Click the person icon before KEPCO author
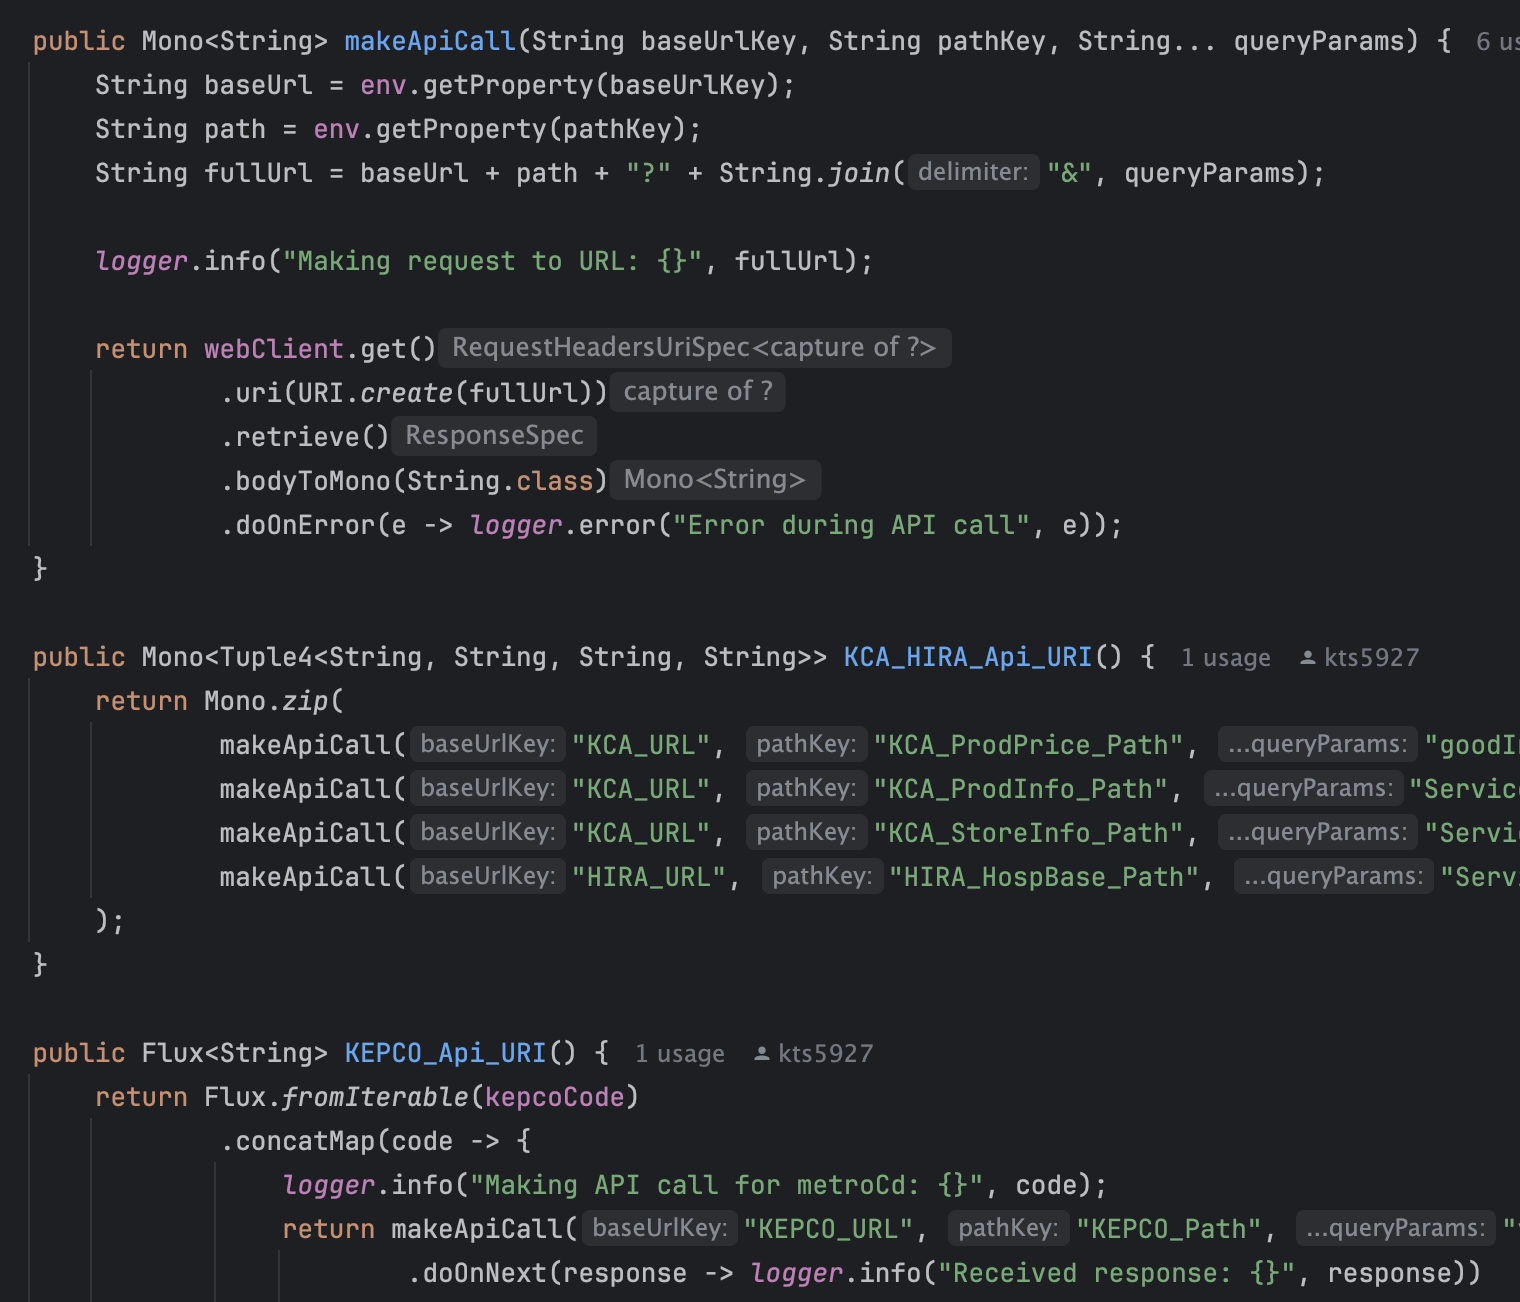This screenshot has height=1302, width=1520. (x=761, y=1054)
